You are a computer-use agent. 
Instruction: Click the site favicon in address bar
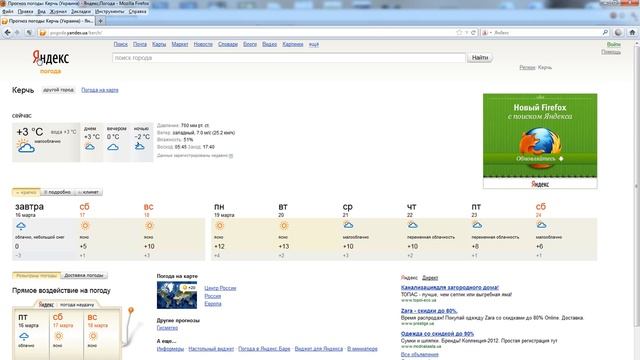(42, 33)
